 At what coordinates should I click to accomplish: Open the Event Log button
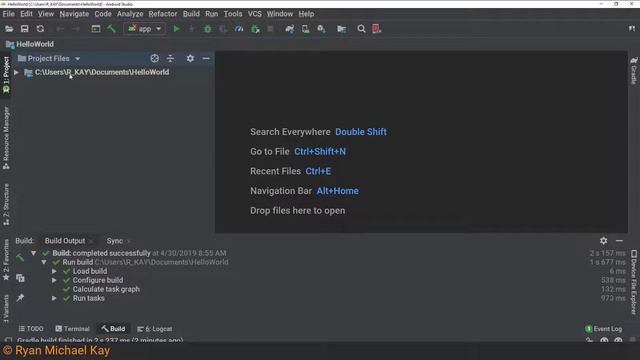[604, 329]
